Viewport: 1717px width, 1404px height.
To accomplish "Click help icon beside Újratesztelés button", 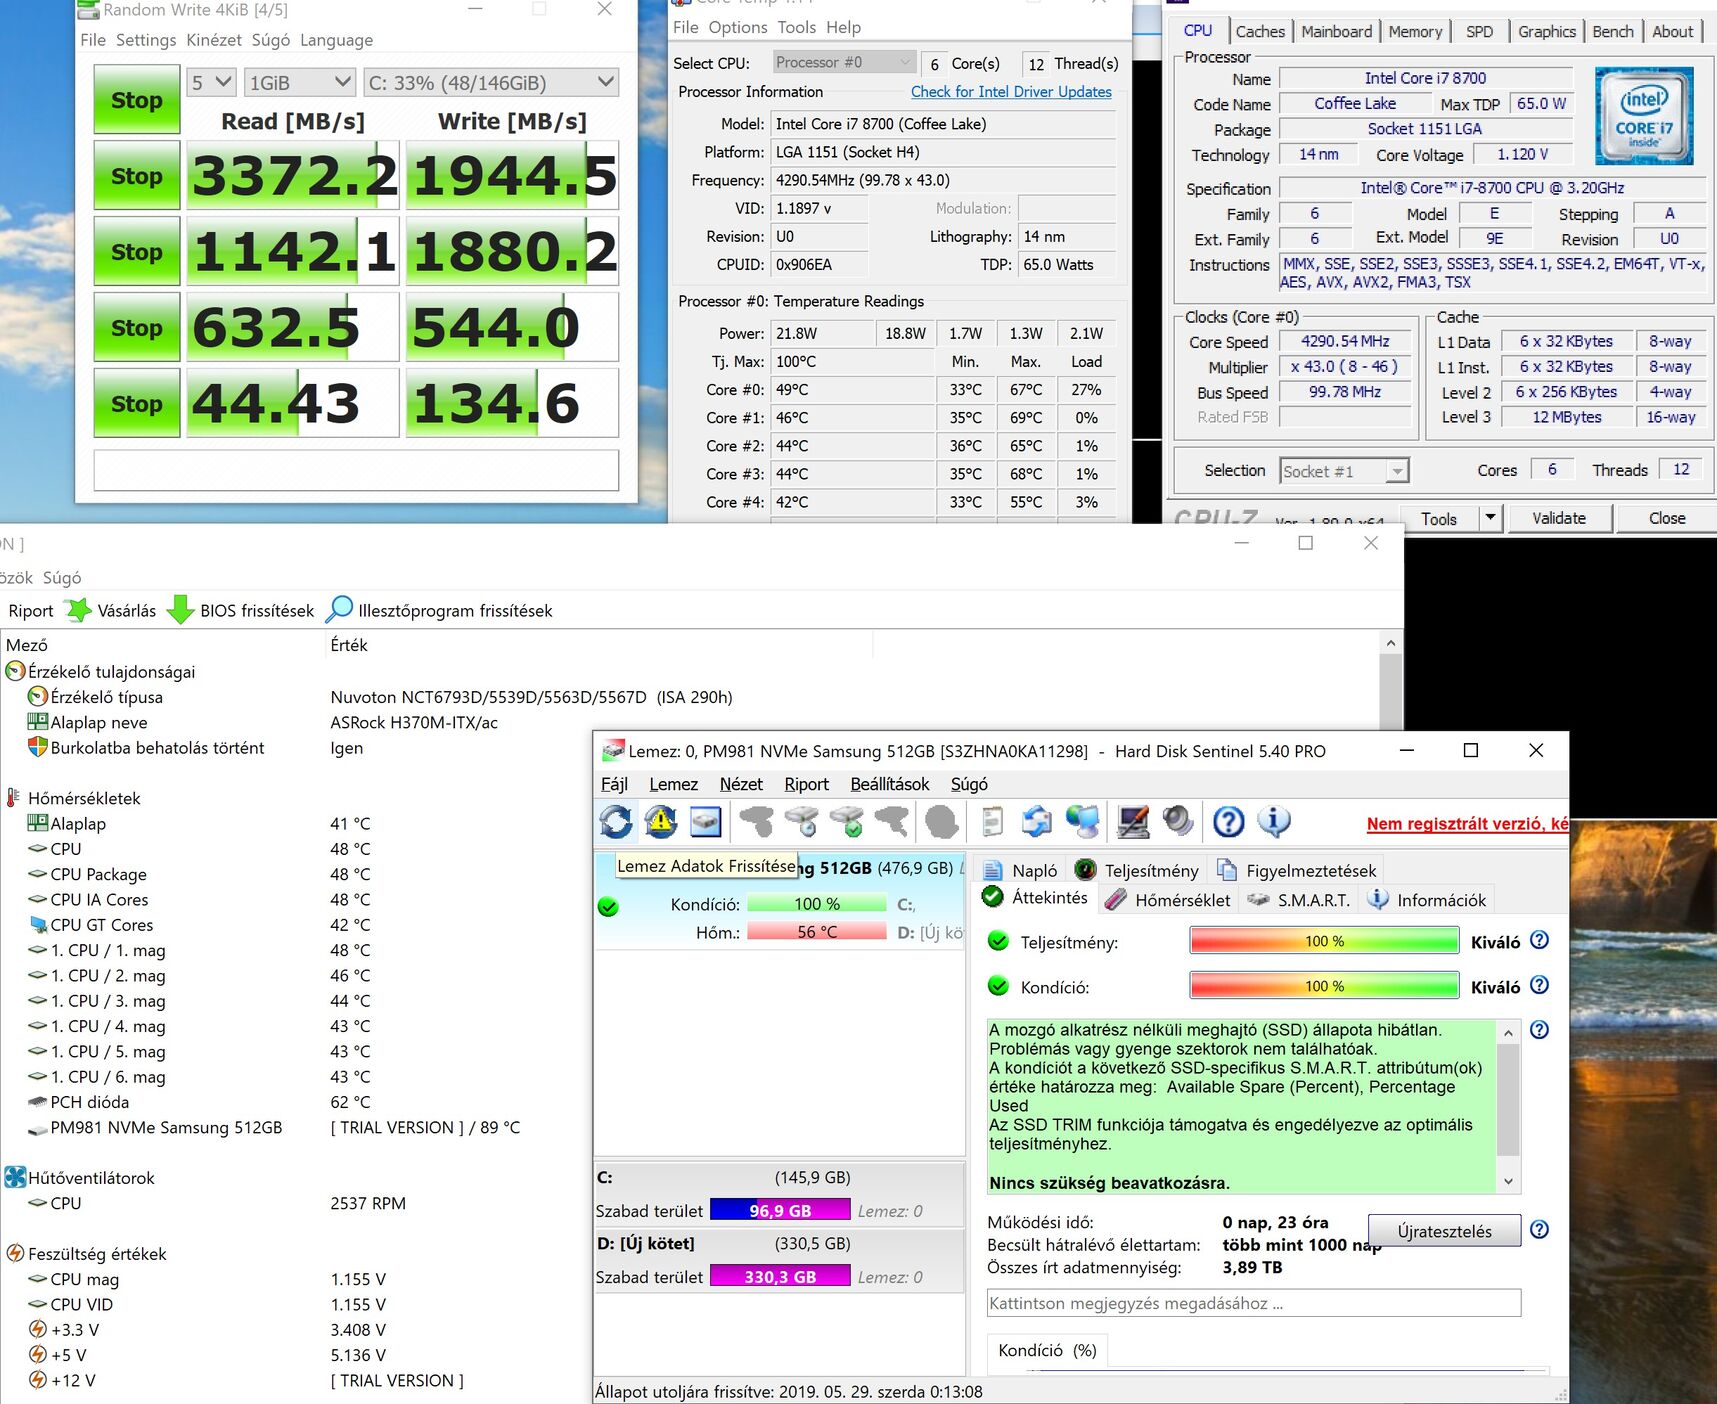I will point(1540,1230).
